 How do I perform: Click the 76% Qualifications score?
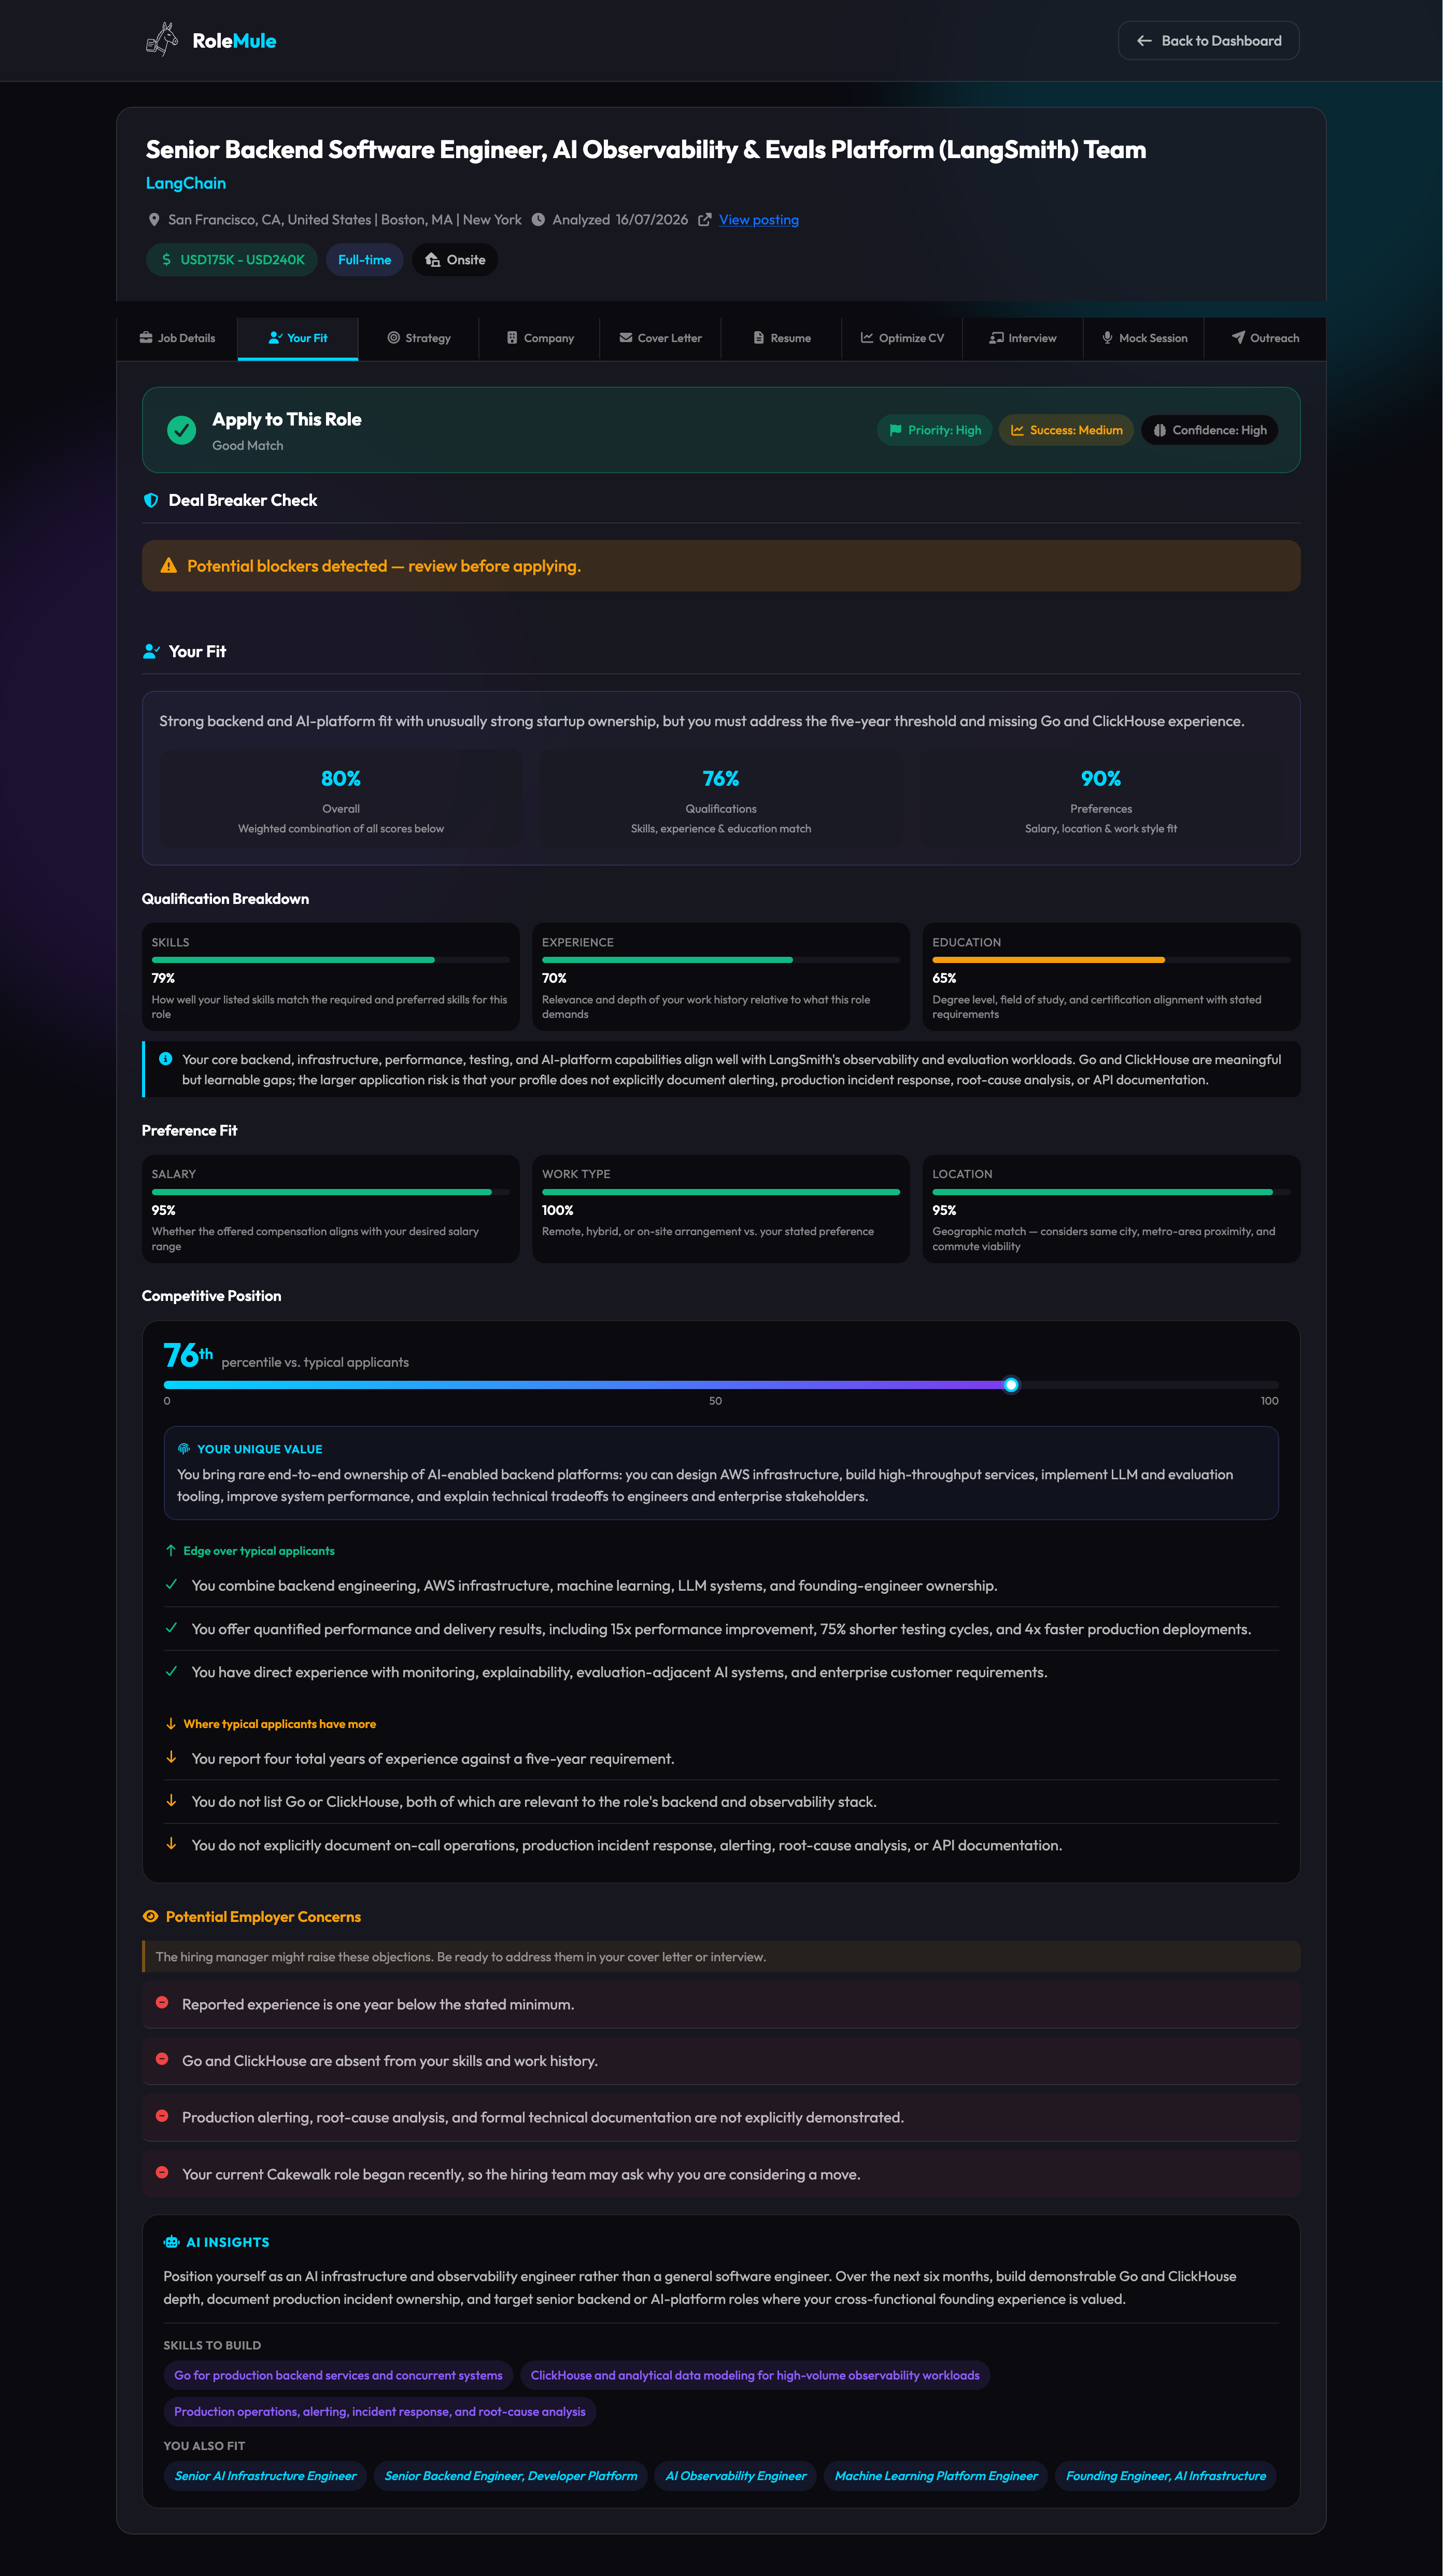pos(721,778)
